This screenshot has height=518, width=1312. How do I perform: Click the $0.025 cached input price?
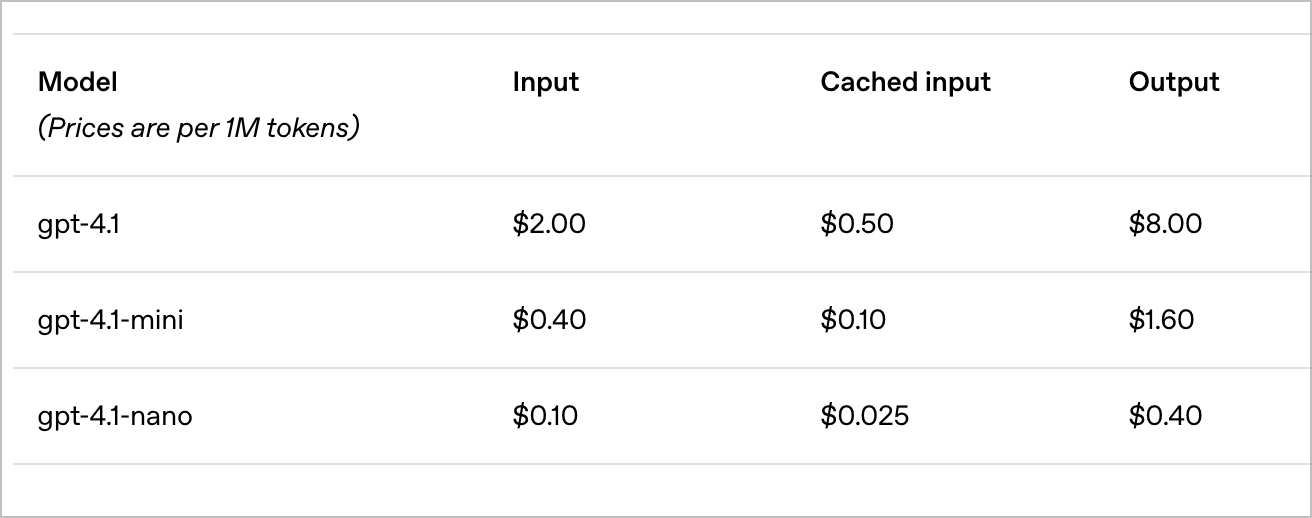(865, 416)
